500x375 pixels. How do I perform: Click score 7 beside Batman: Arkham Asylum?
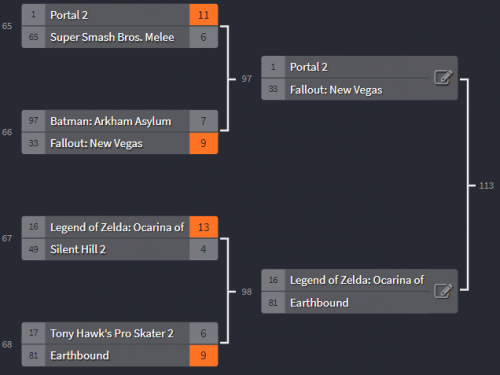tap(204, 121)
